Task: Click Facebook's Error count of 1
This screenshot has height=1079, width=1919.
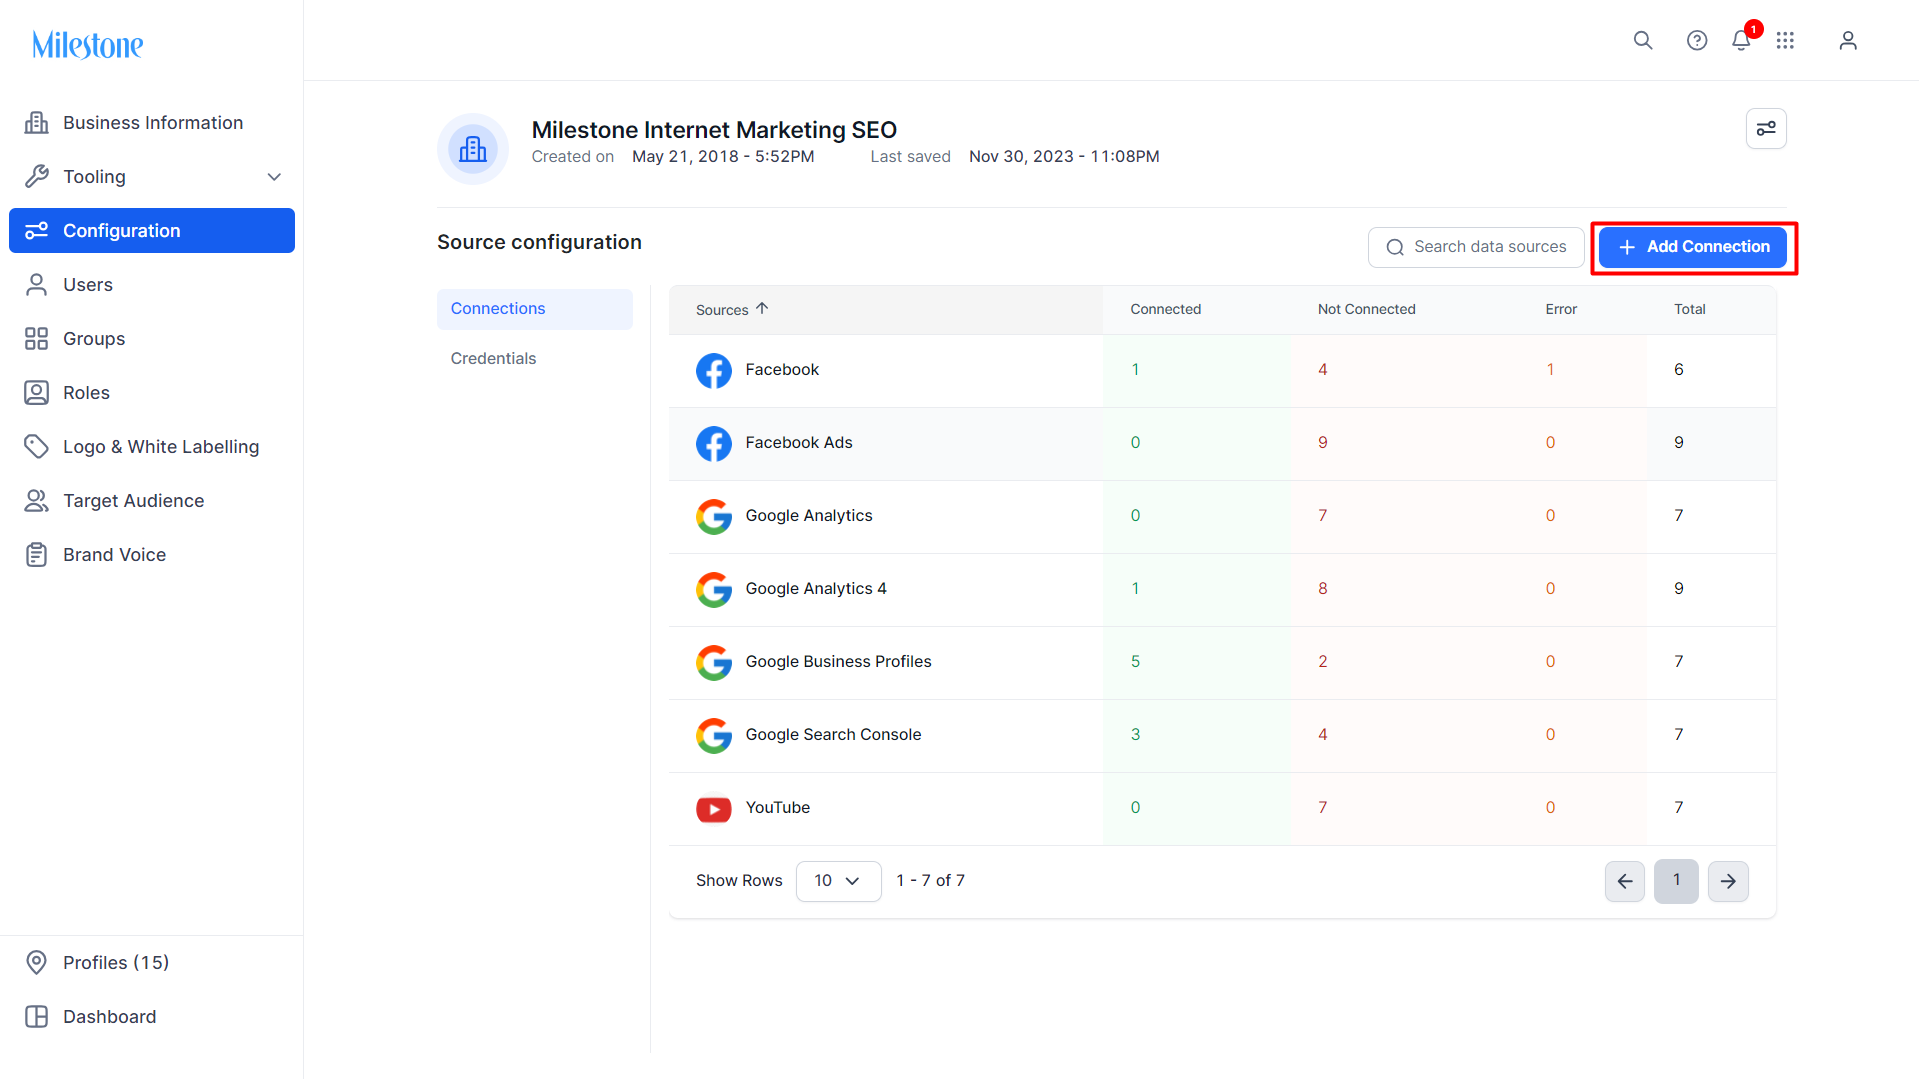Action: pyautogui.click(x=1550, y=370)
